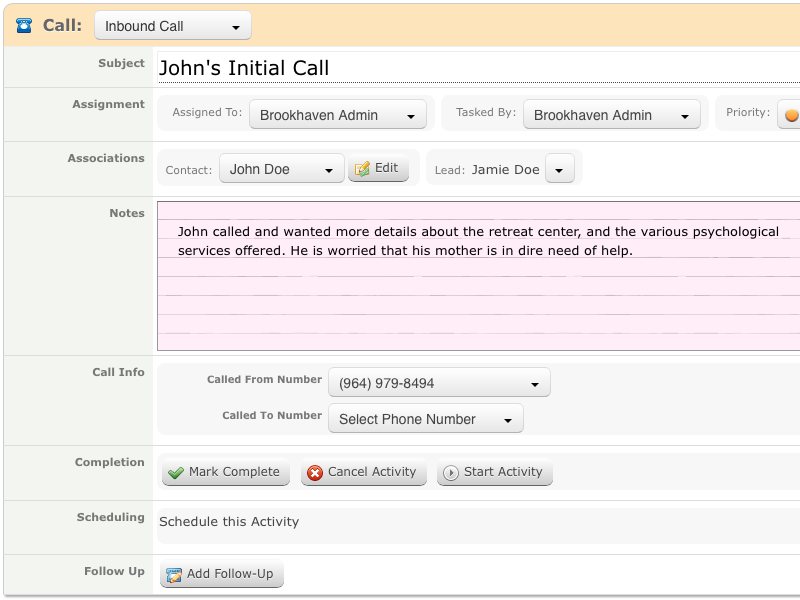The image size is (800, 600).
Task: Click the Call Info section label
Action: pyautogui.click(x=118, y=372)
